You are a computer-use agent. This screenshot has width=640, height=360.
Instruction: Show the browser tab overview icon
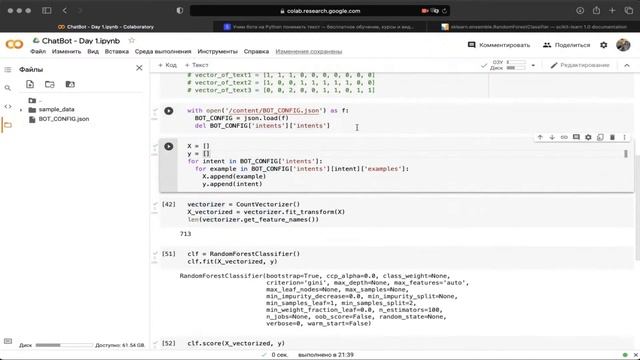[629, 11]
